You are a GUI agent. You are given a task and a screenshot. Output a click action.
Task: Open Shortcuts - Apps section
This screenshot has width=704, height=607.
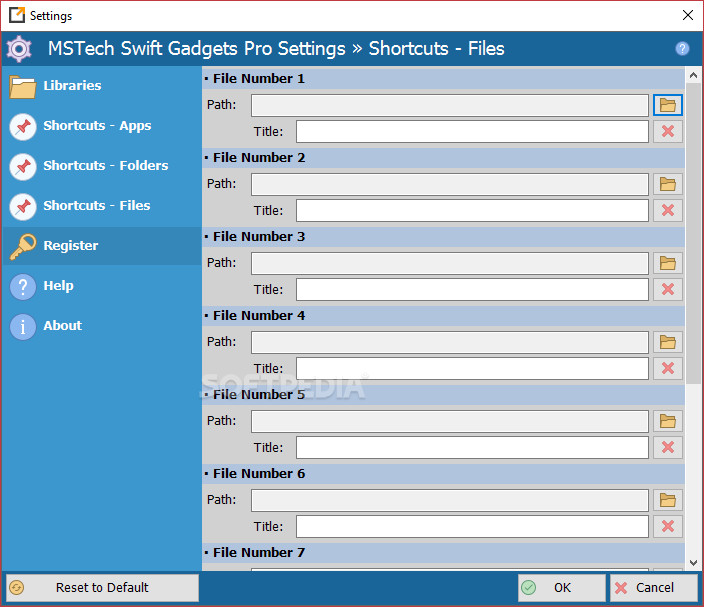[102, 126]
